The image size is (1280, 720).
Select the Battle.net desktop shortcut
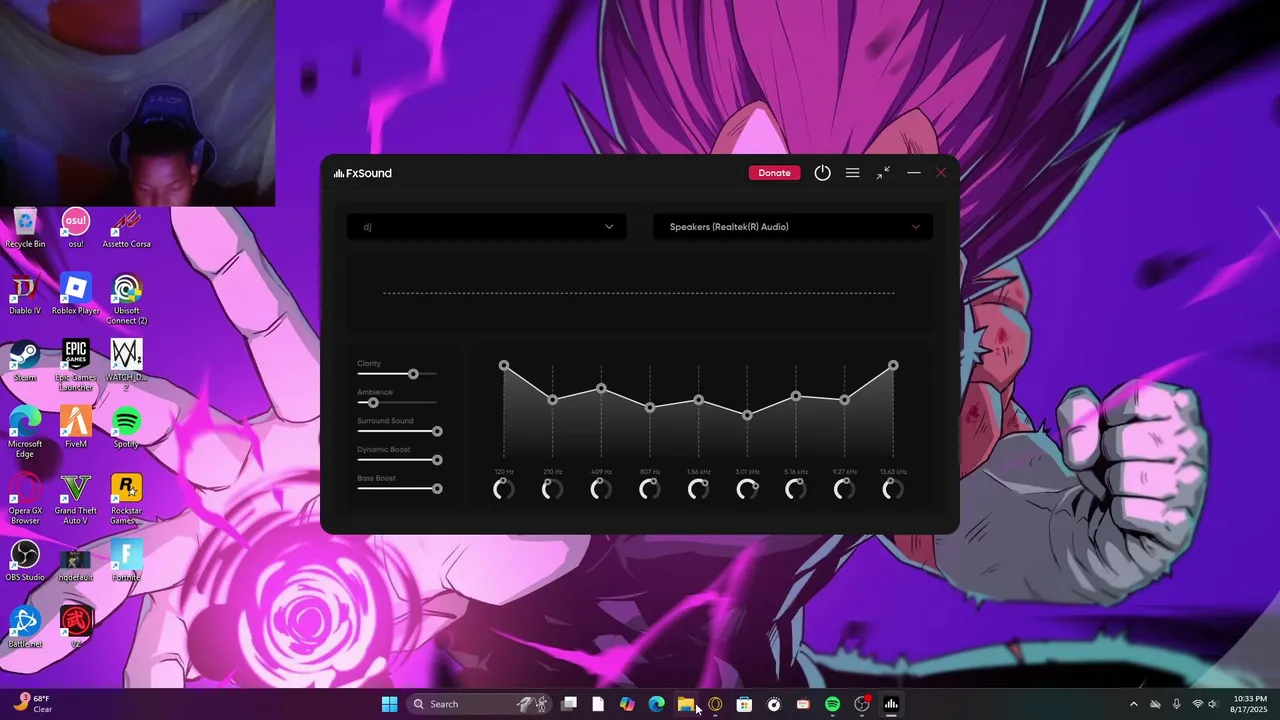pyautogui.click(x=25, y=628)
